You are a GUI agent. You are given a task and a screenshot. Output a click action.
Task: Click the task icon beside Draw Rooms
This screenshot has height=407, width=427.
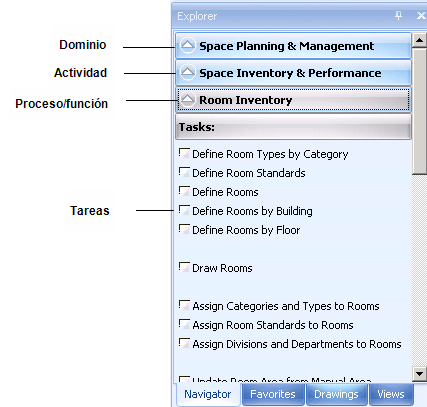click(184, 267)
